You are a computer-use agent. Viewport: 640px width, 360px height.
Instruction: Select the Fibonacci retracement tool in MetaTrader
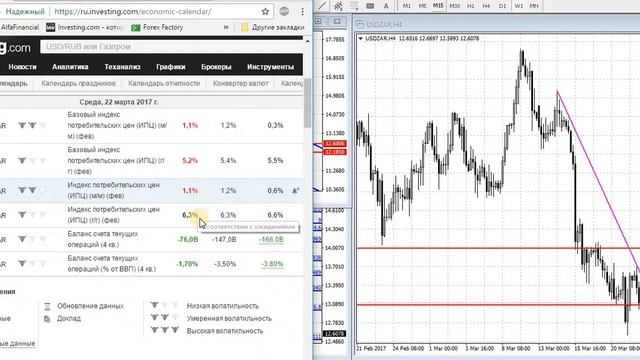pos(354,6)
